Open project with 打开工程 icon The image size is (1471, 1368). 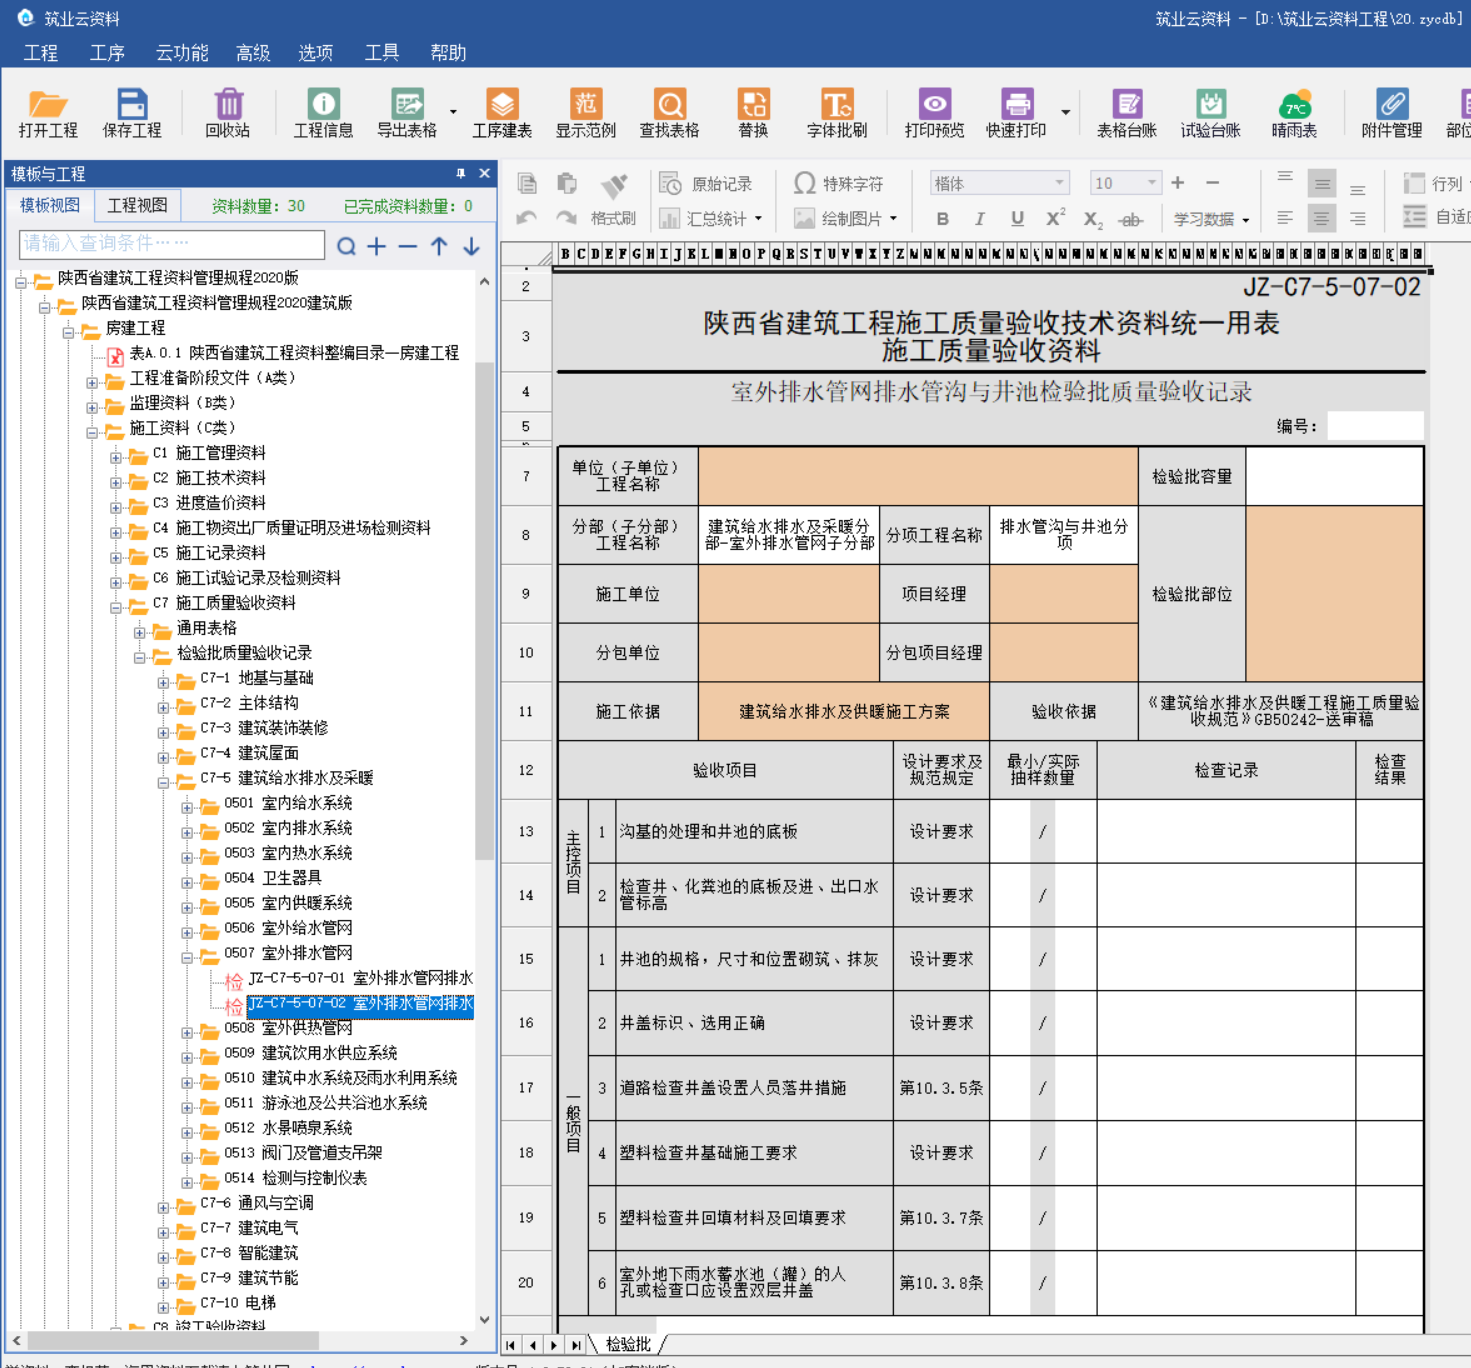[47, 113]
